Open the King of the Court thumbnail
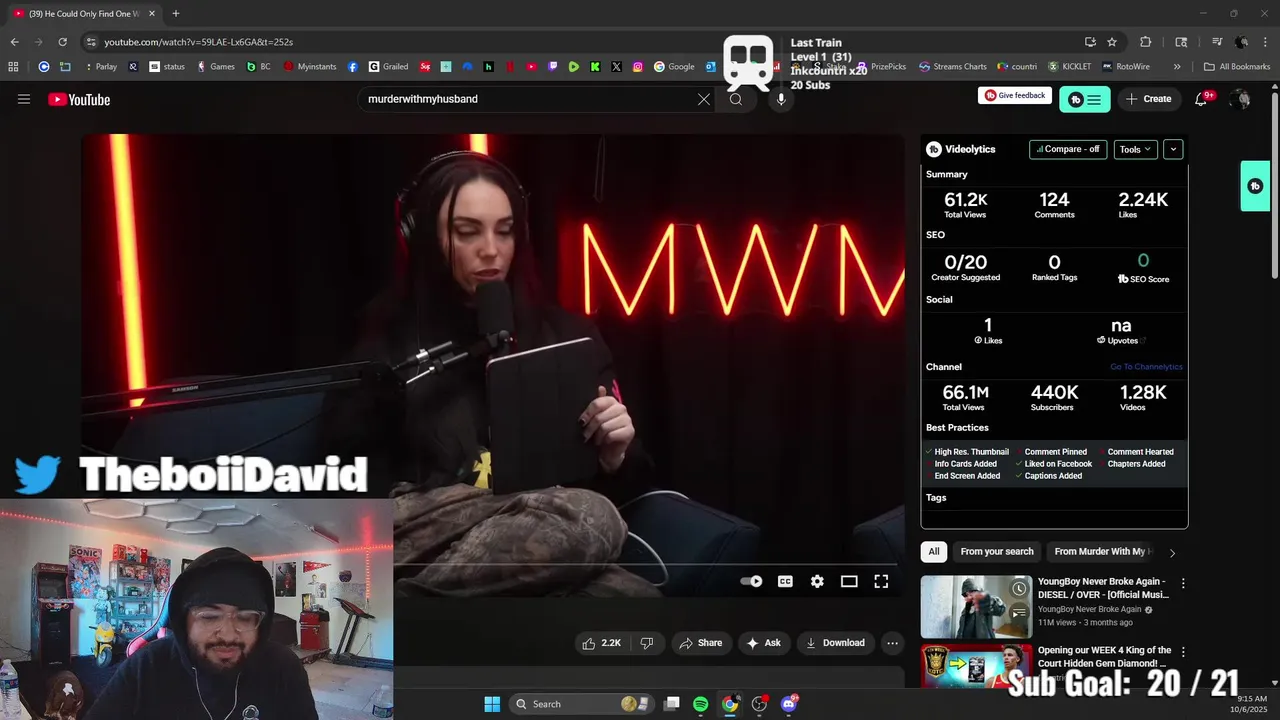Viewport: 1280px width, 720px height. [976, 665]
